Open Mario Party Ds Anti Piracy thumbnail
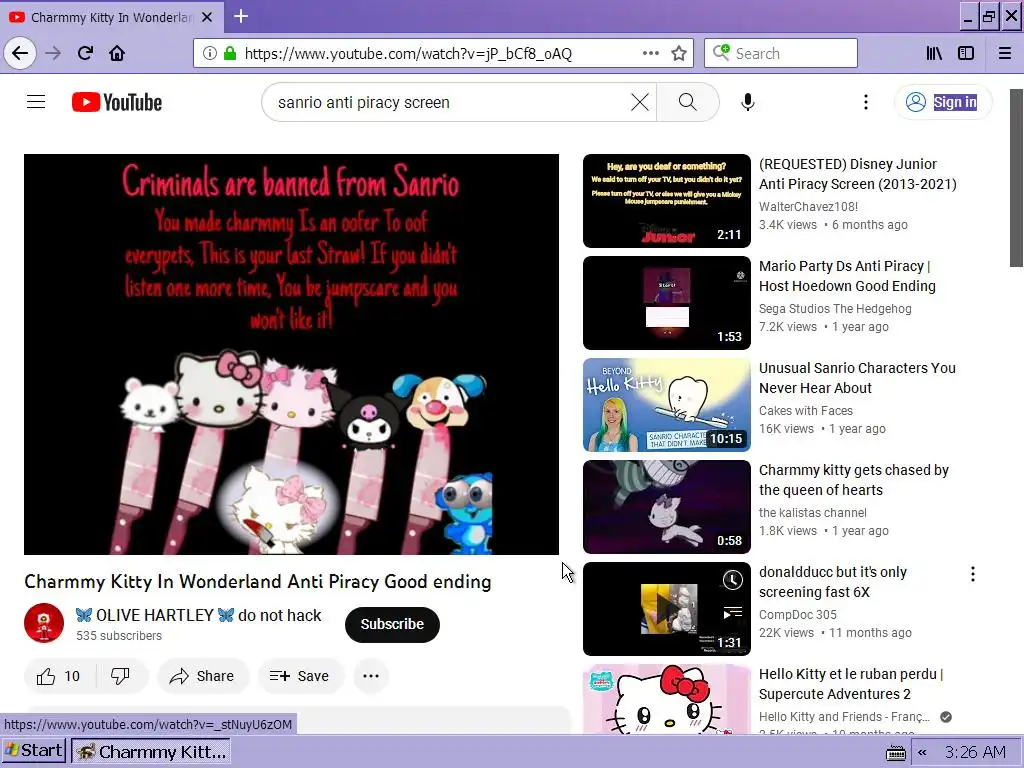 [x=667, y=302]
